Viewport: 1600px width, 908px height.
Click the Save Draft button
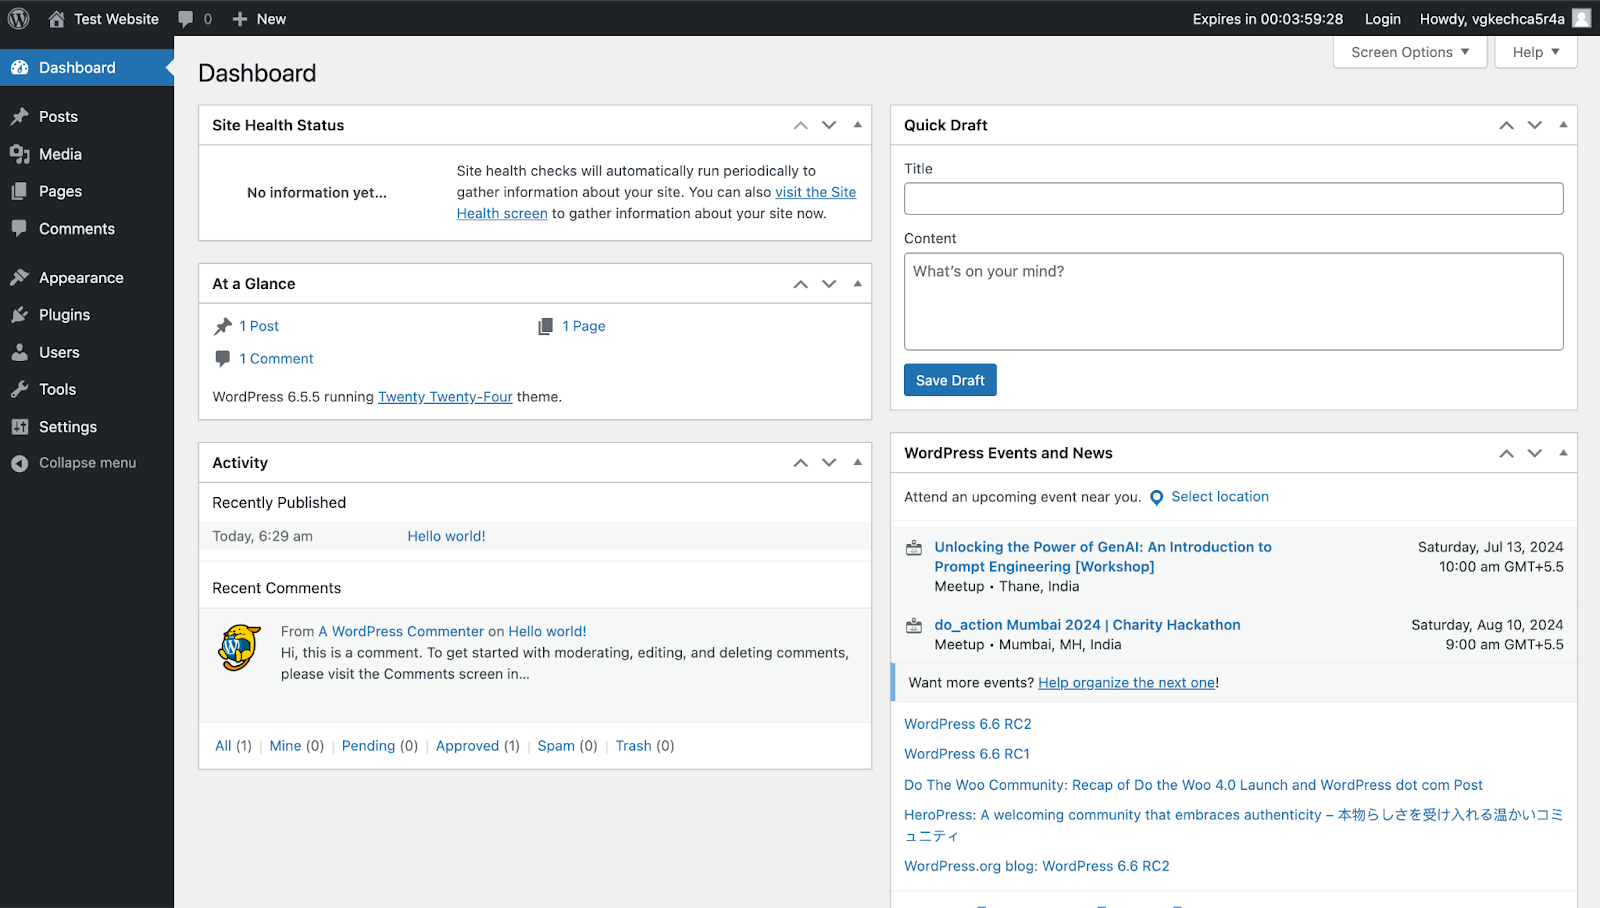pyautogui.click(x=949, y=379)
